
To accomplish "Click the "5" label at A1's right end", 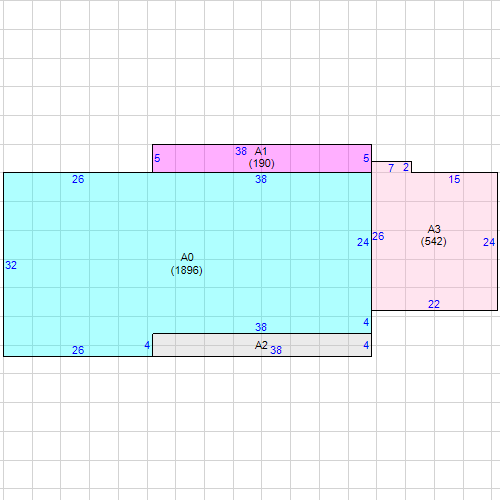I will click(366, 158).
